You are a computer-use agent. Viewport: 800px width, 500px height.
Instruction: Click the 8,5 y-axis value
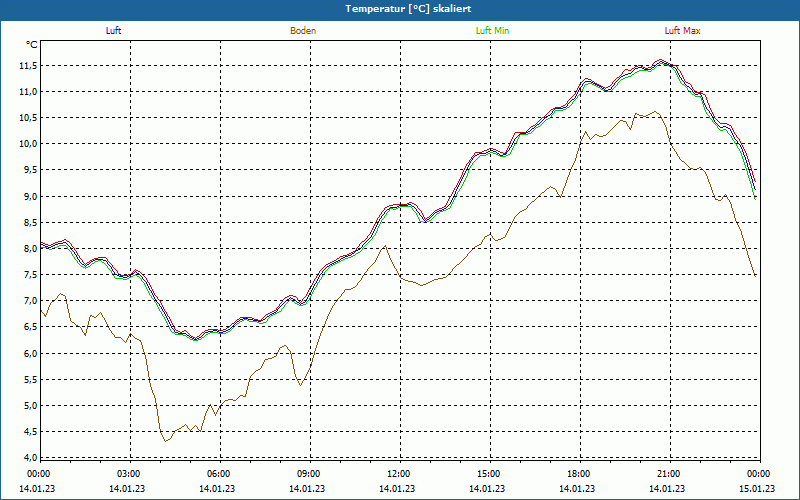(30, 222)
